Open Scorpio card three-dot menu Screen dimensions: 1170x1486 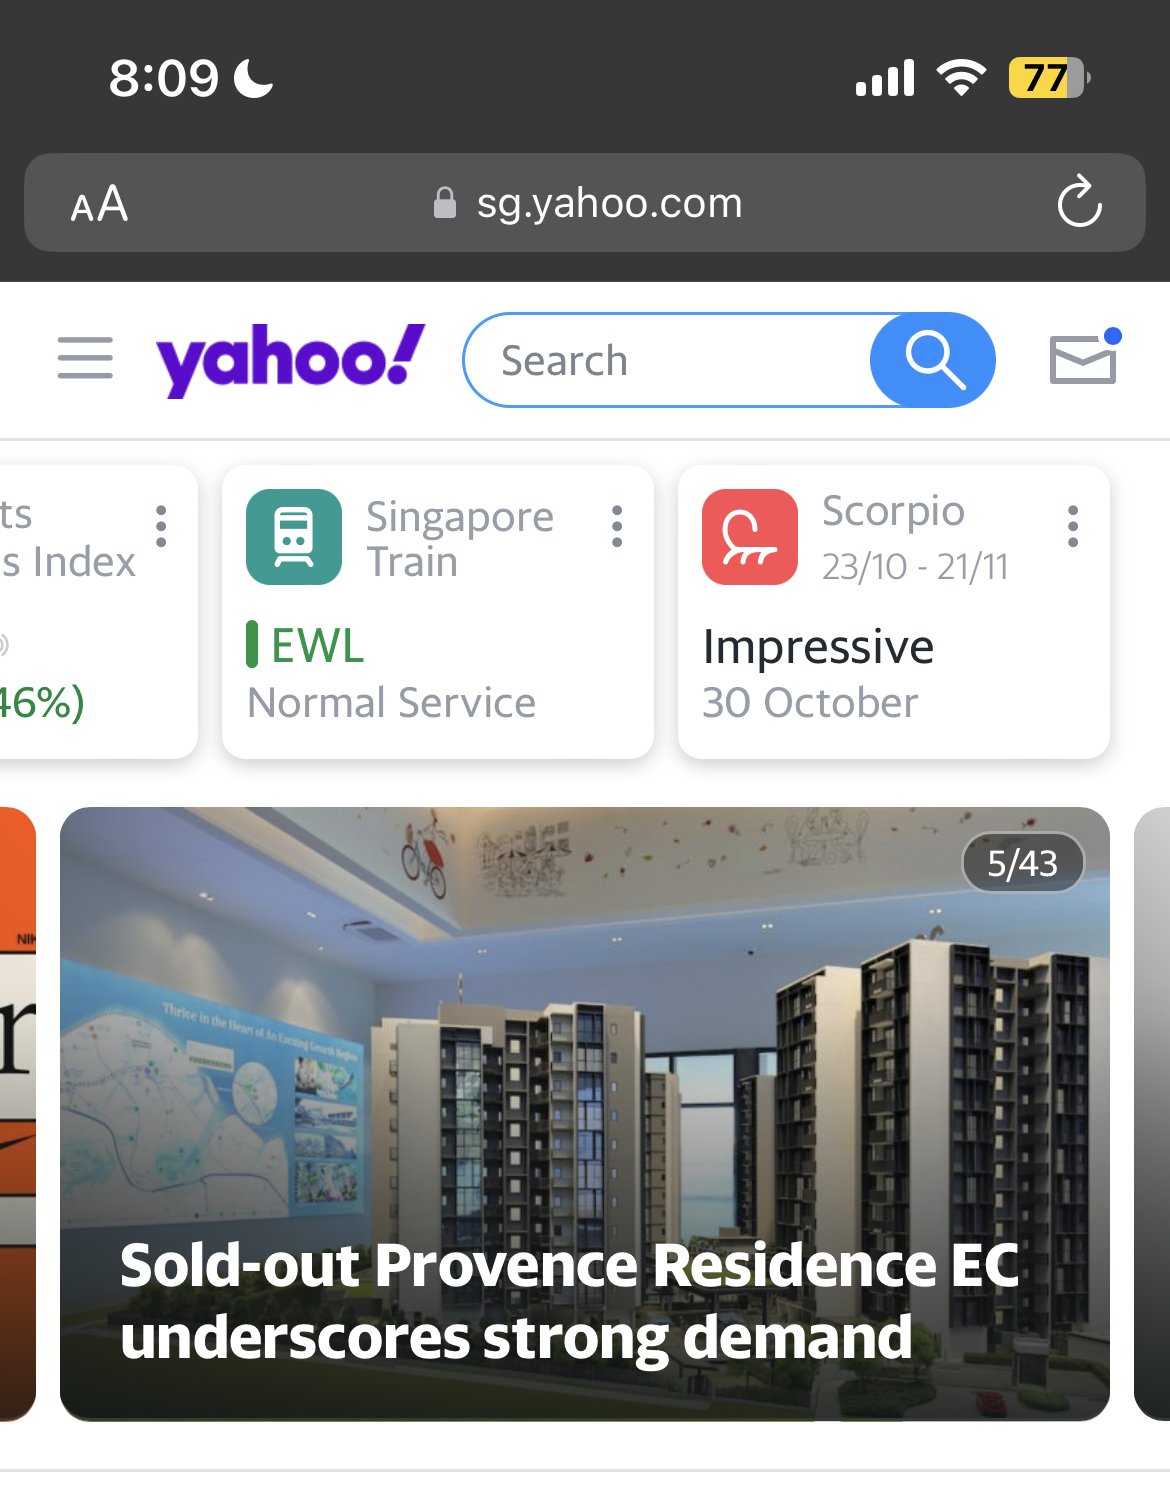[x=1073, y=526]
